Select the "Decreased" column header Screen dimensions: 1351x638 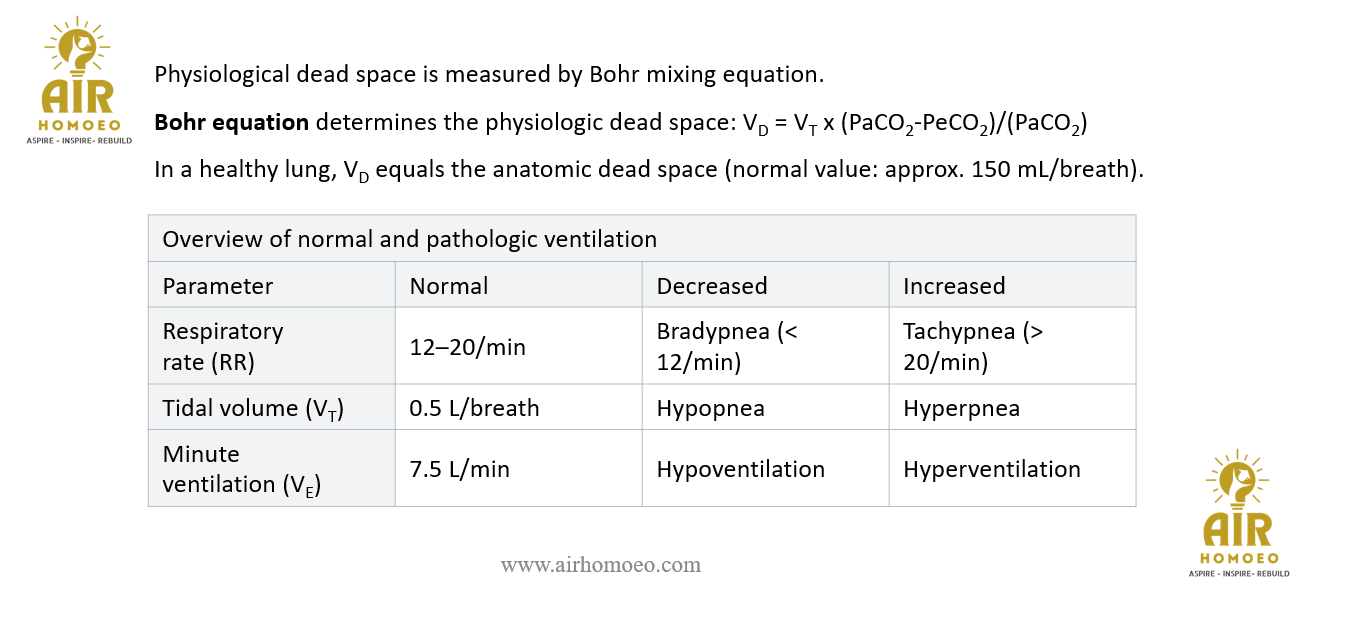point(711,286)
